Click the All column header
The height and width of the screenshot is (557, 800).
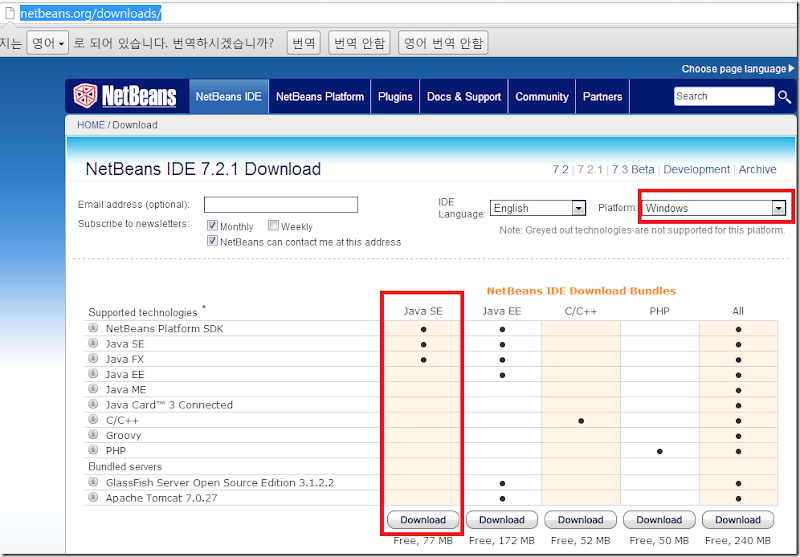pos(738,311)
